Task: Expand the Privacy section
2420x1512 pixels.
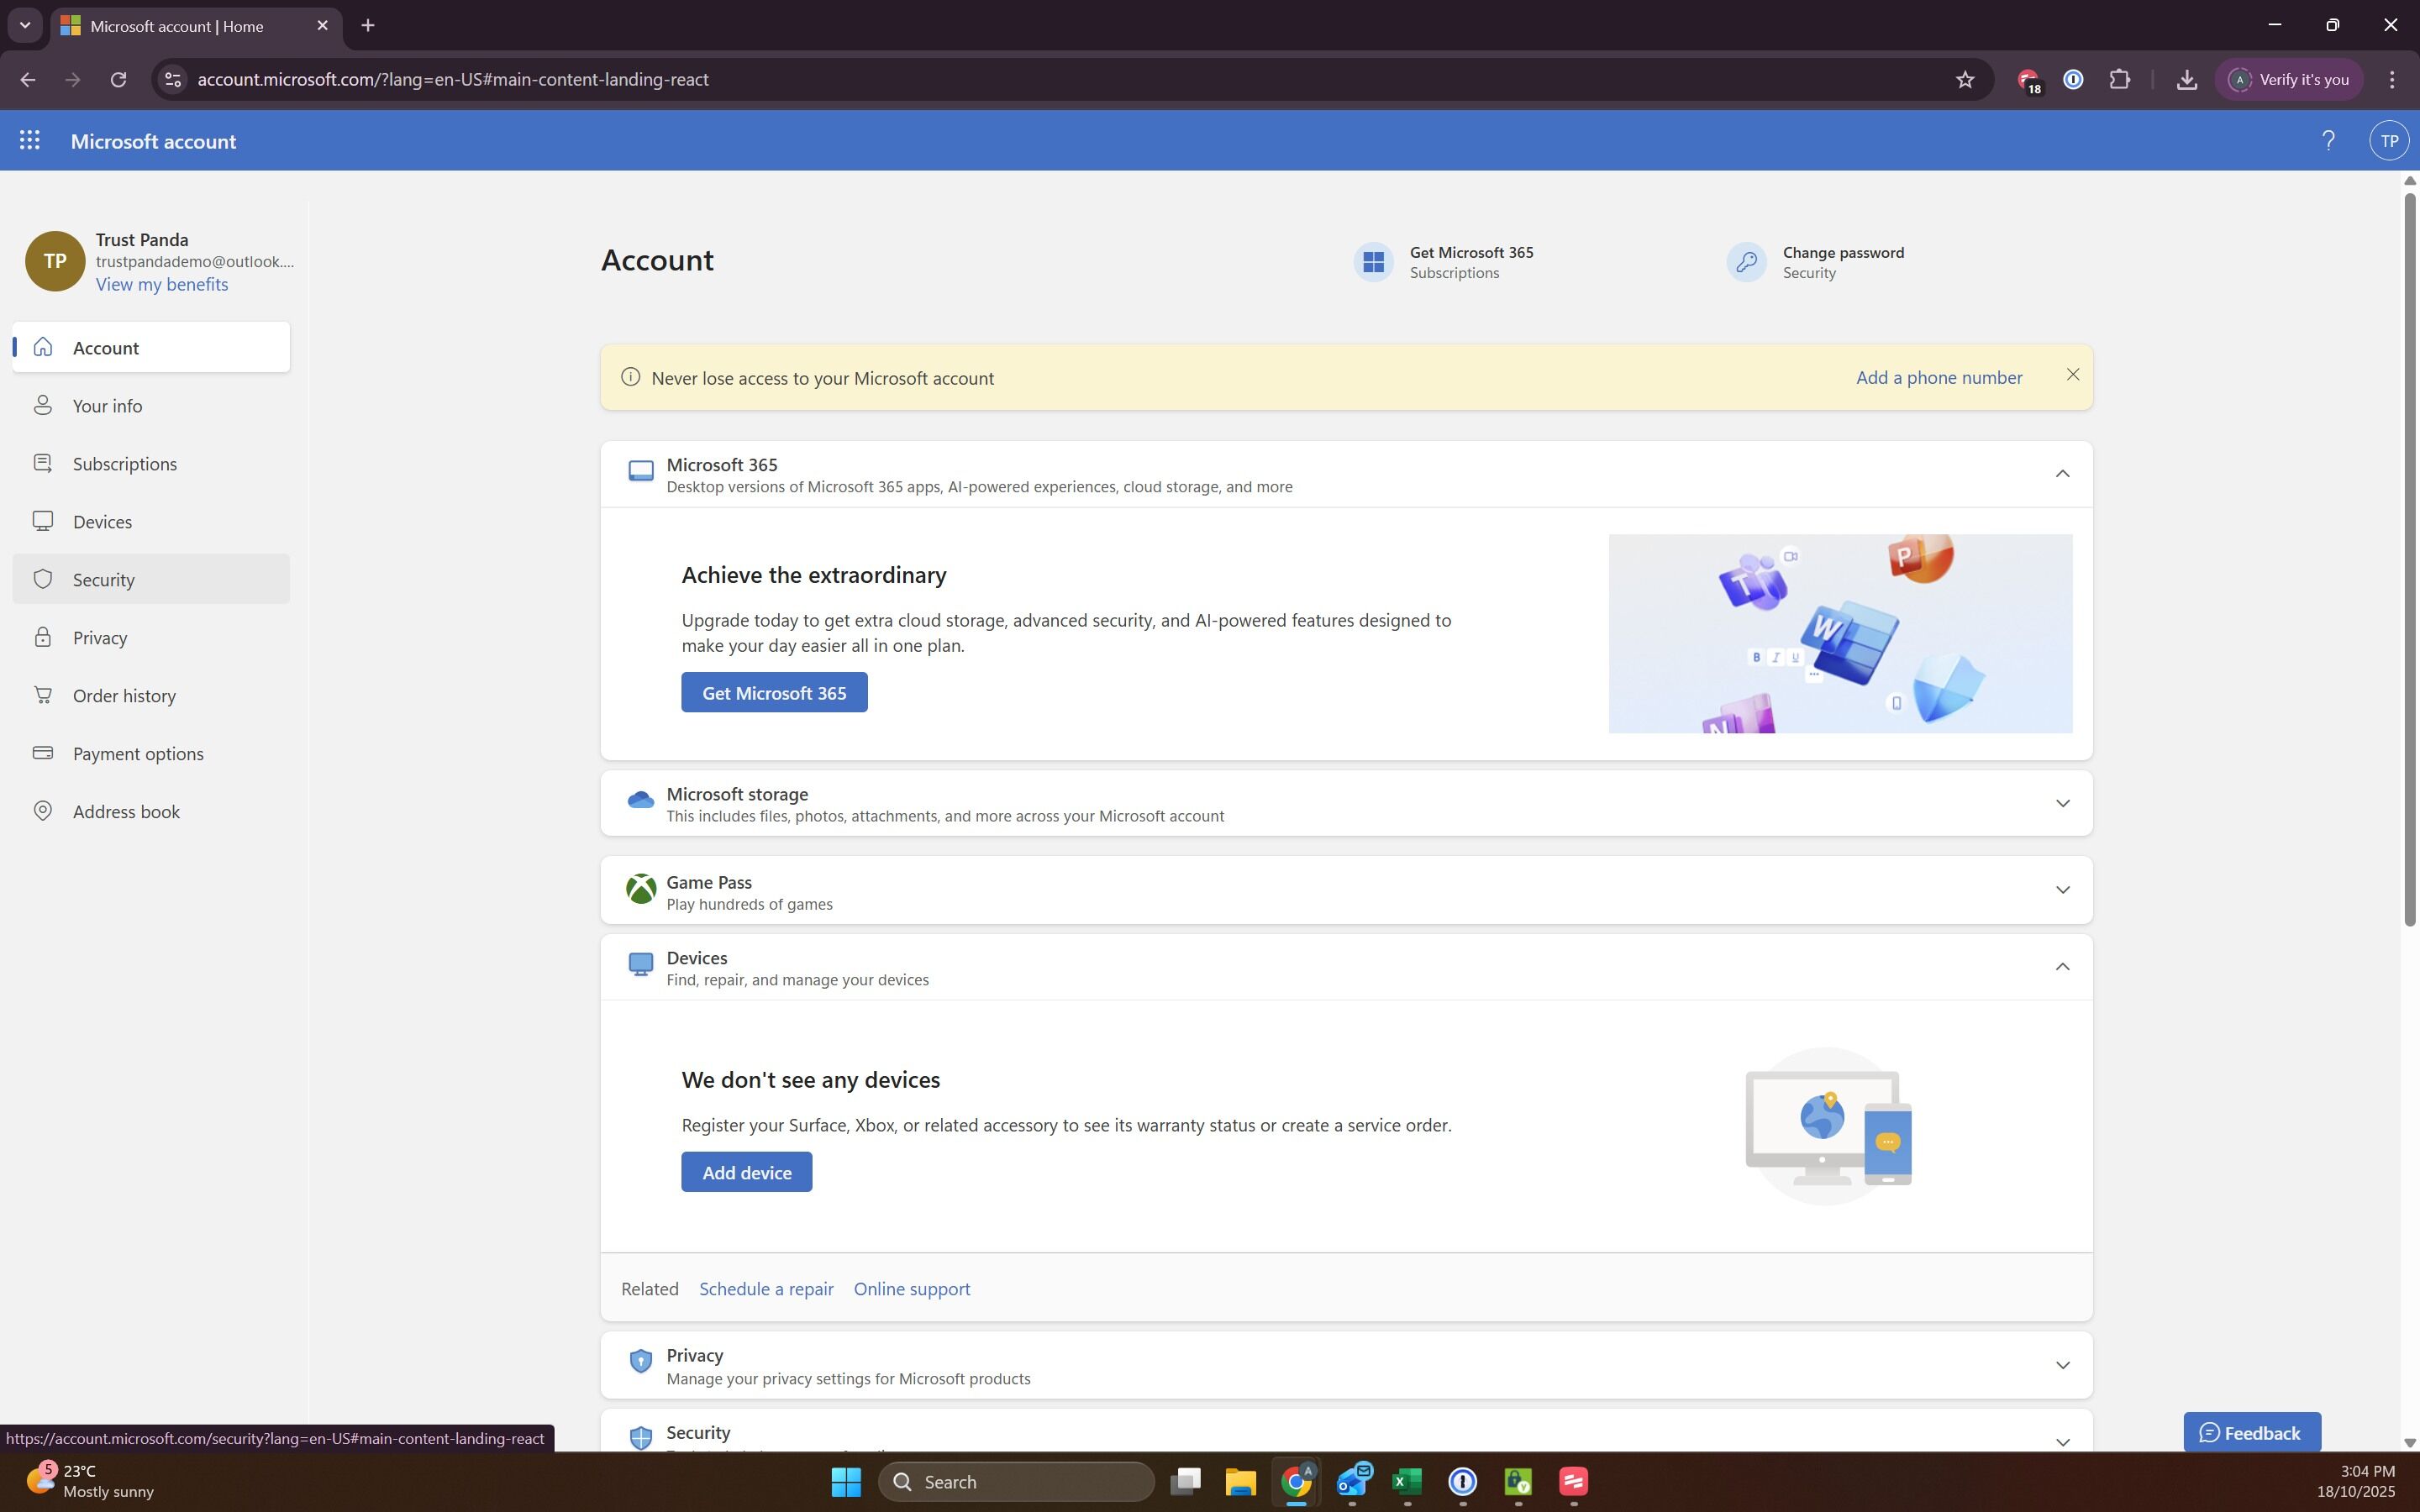Action: (2061, 1366)
